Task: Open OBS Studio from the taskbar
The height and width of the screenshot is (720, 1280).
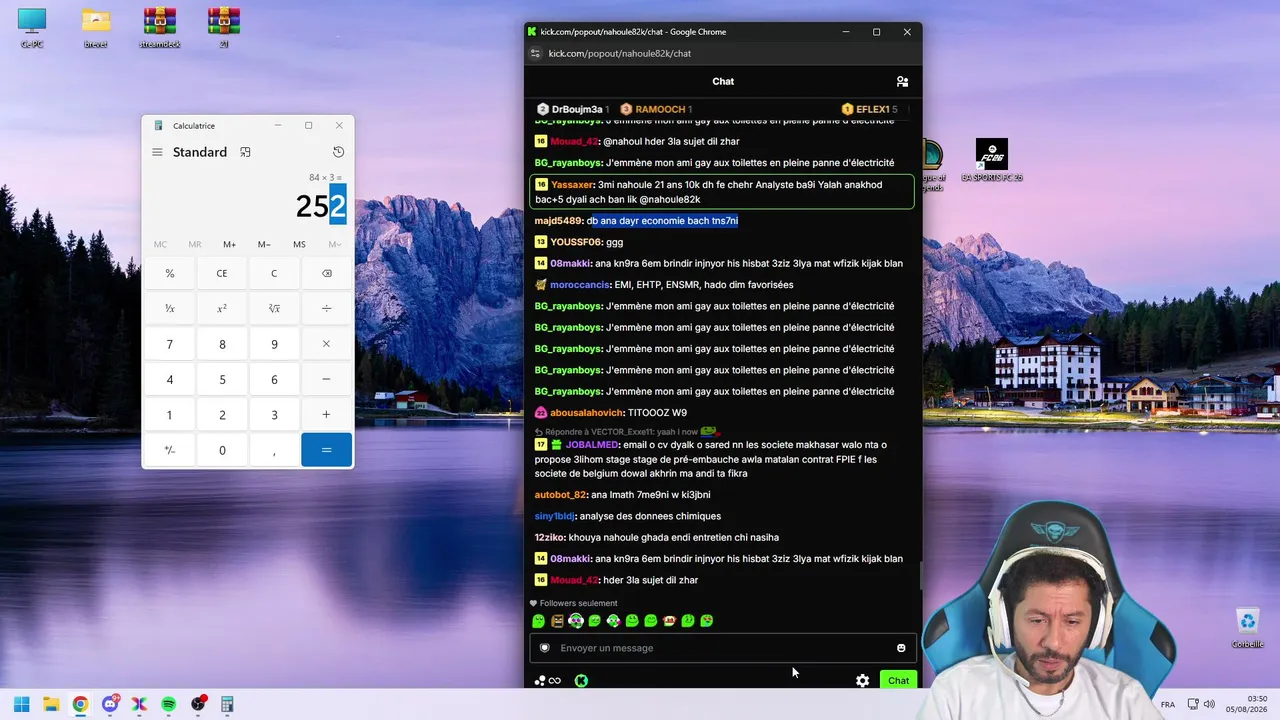Action: tap(198, 704)
